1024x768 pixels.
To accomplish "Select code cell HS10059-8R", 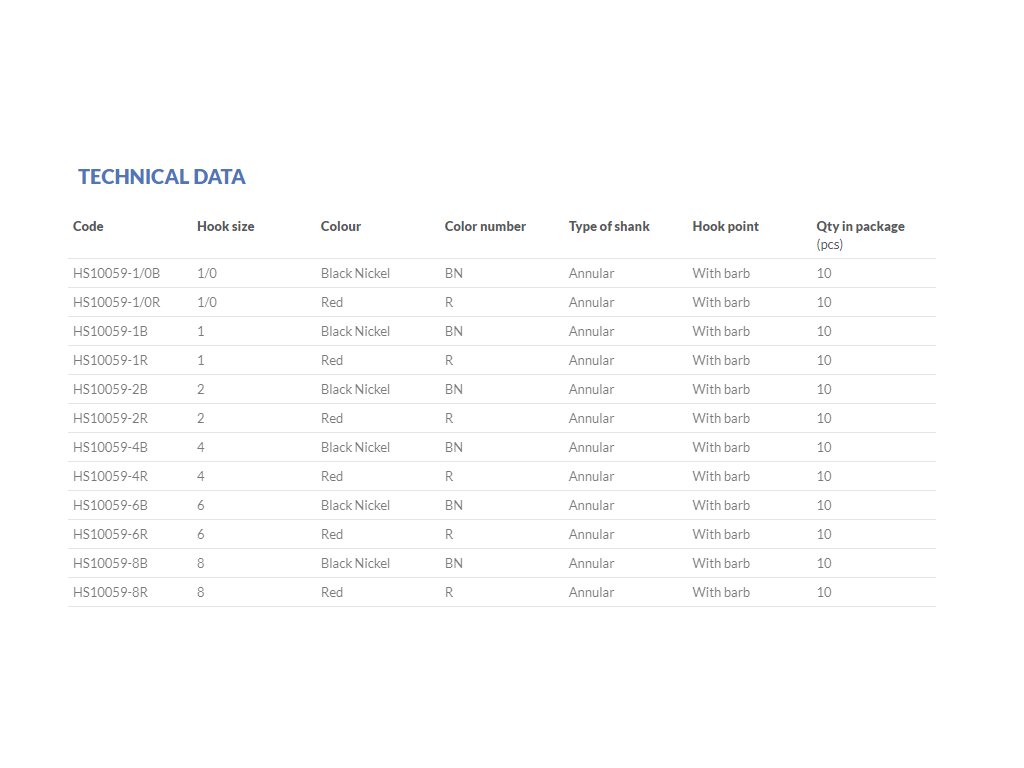I will (x=110, y=592).
